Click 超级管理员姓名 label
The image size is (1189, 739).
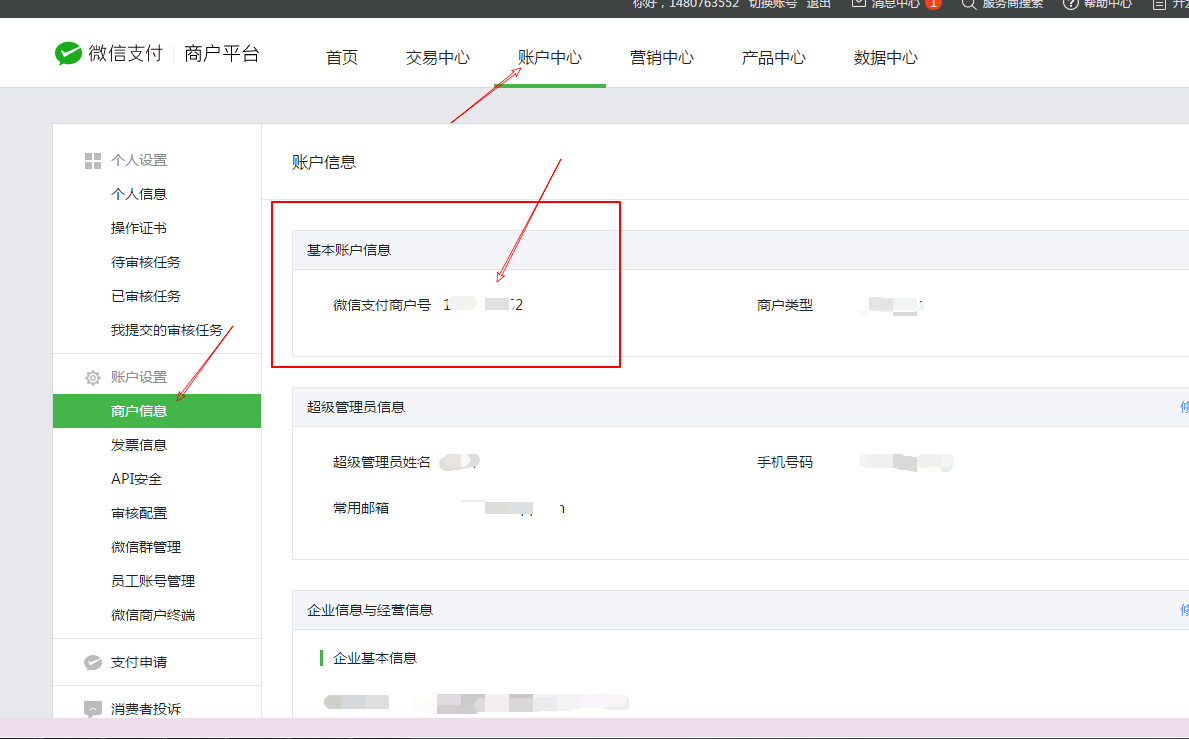tap(381, 462)
